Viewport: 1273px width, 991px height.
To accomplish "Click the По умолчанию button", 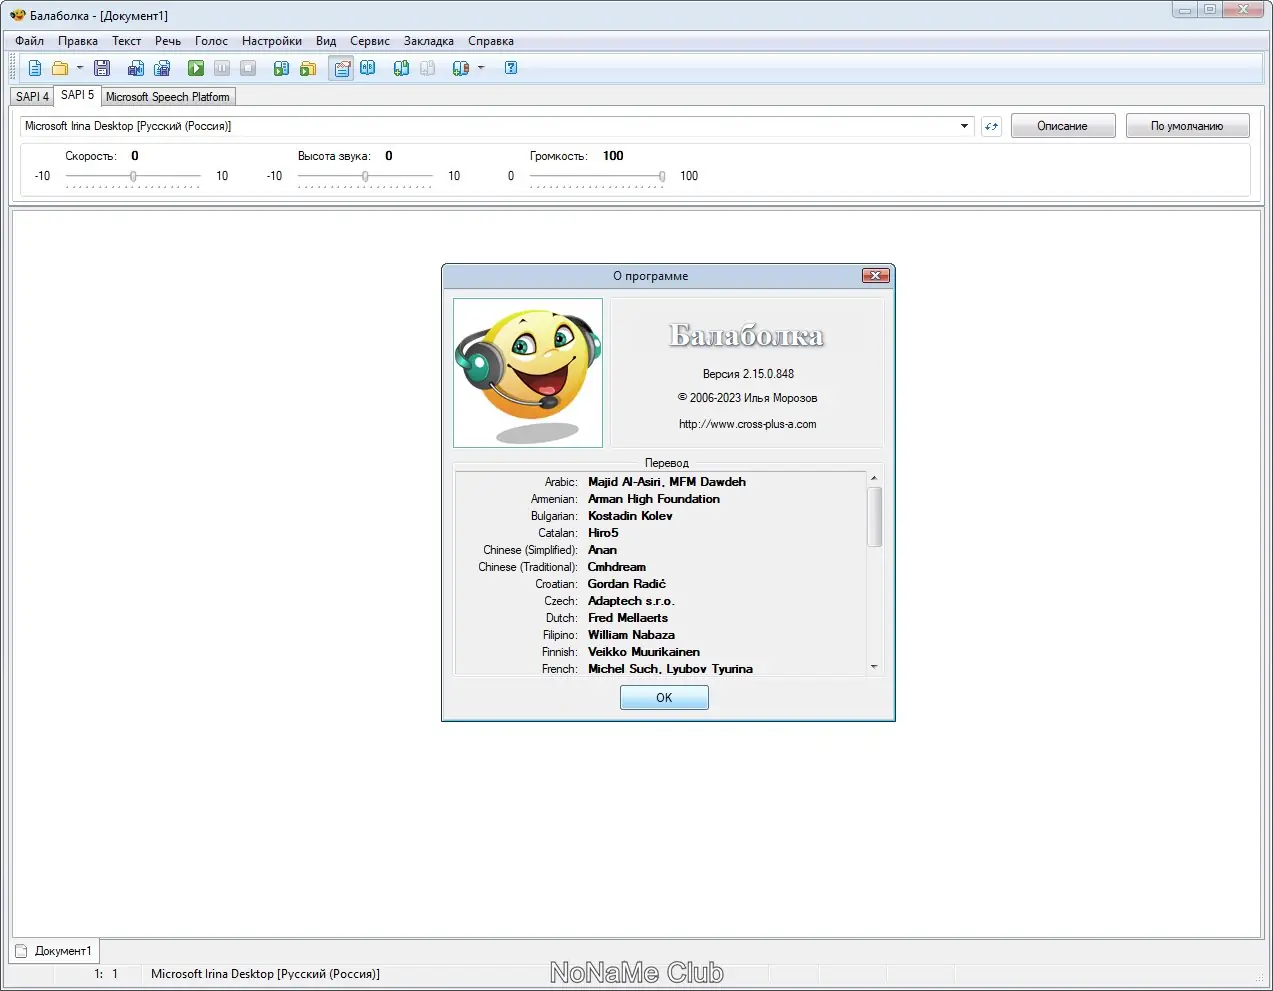I will pos(1187,126).
